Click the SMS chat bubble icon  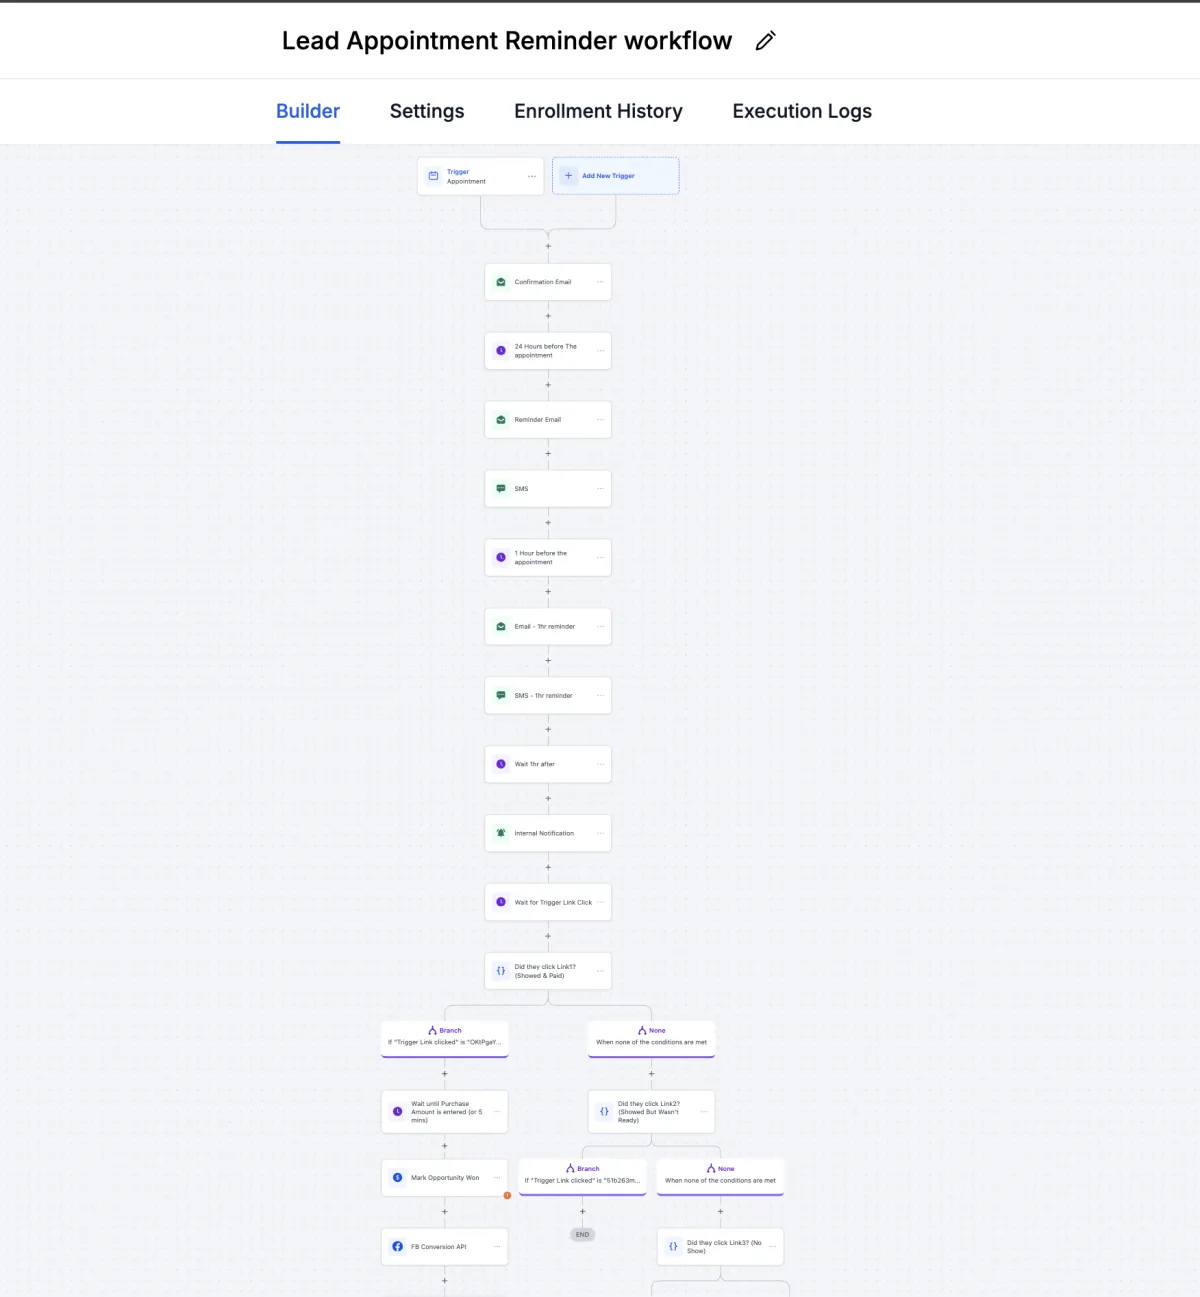click(x=501, y=489)
